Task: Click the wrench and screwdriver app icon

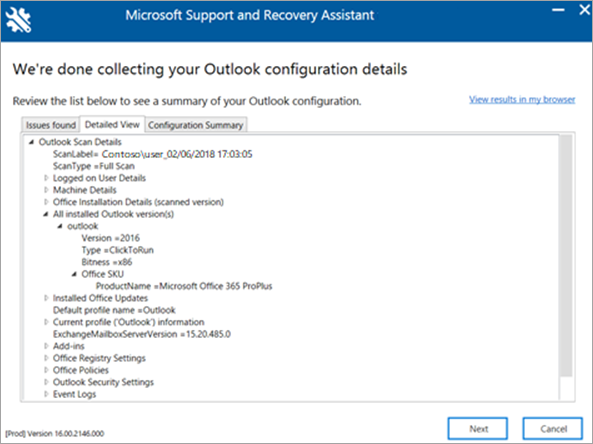Action: pyautogui.click(x=19, y=20)
